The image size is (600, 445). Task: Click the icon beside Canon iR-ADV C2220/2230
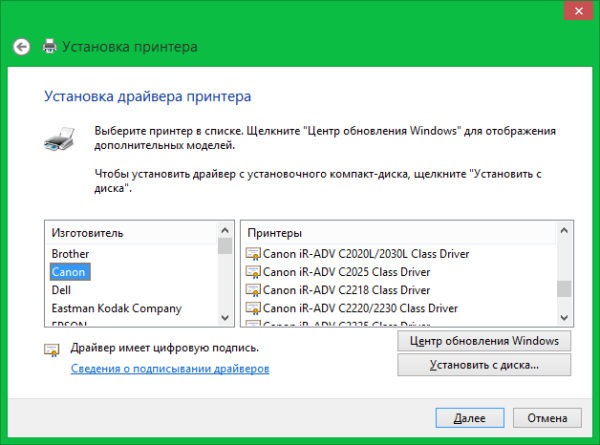(x=252, y=308)
